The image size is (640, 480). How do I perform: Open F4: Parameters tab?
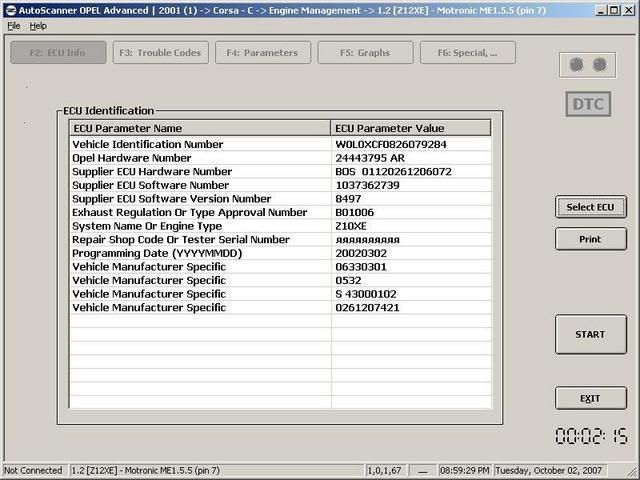(263, 53)
